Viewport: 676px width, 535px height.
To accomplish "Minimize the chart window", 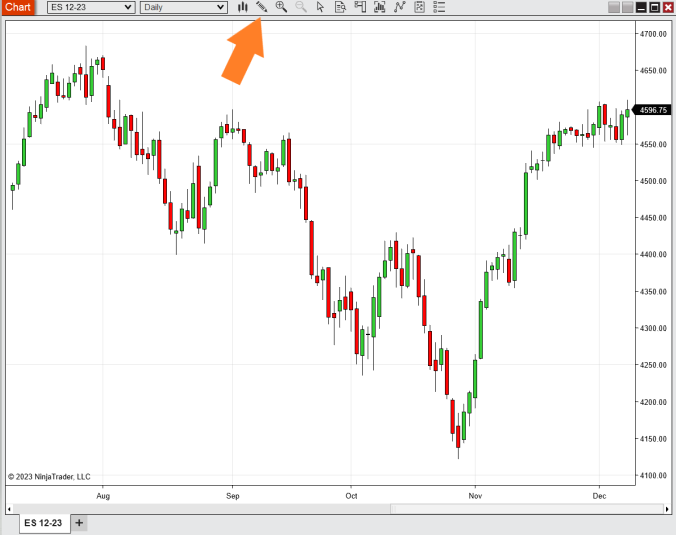I will tap(641, 7).
